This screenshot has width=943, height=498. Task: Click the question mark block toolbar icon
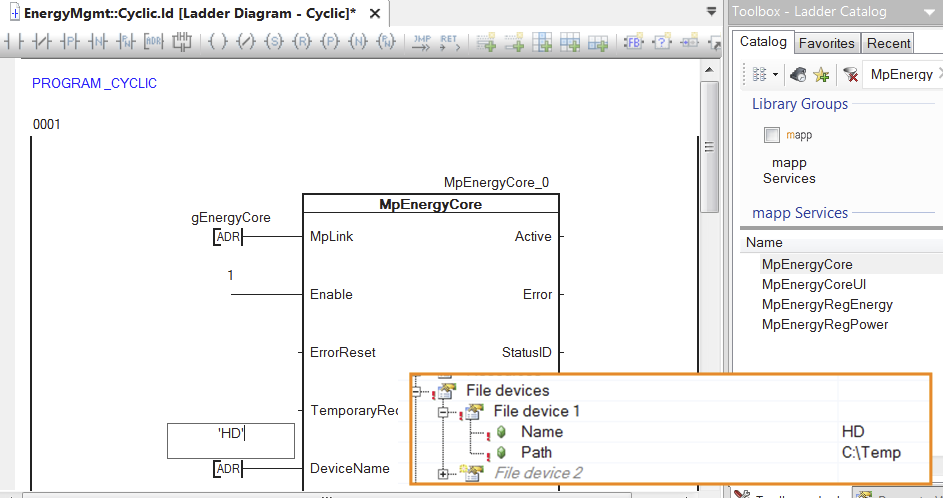pyautogui.click(x=662, y=42)
